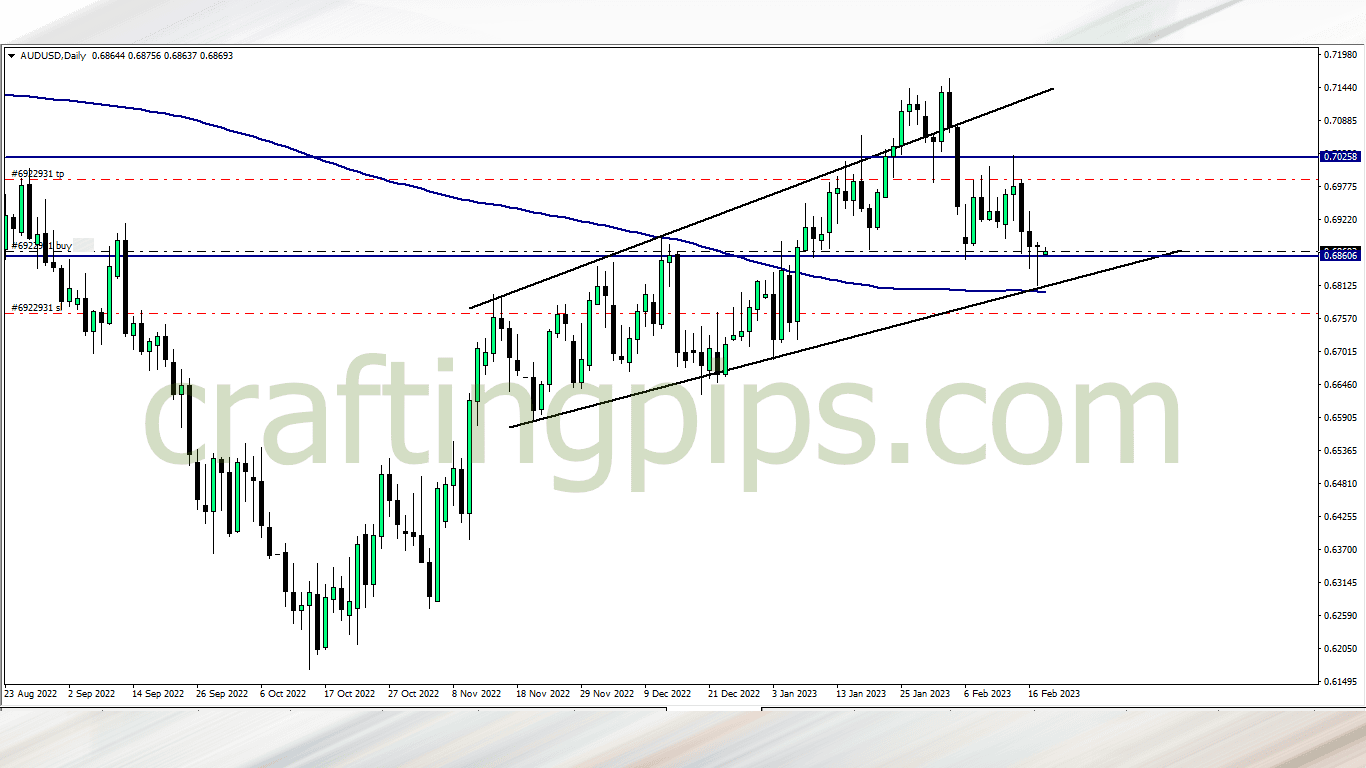This screenshot has height=768, width=1366.
Task: Select the lower channel trendline
Action: click(x=845, y=340)
